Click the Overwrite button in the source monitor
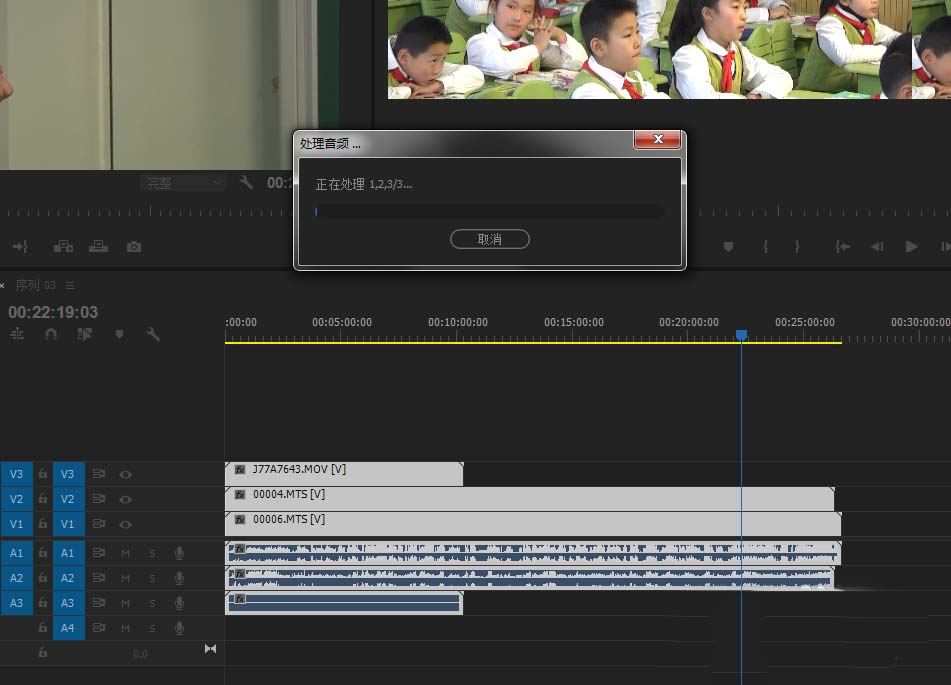 98,246
